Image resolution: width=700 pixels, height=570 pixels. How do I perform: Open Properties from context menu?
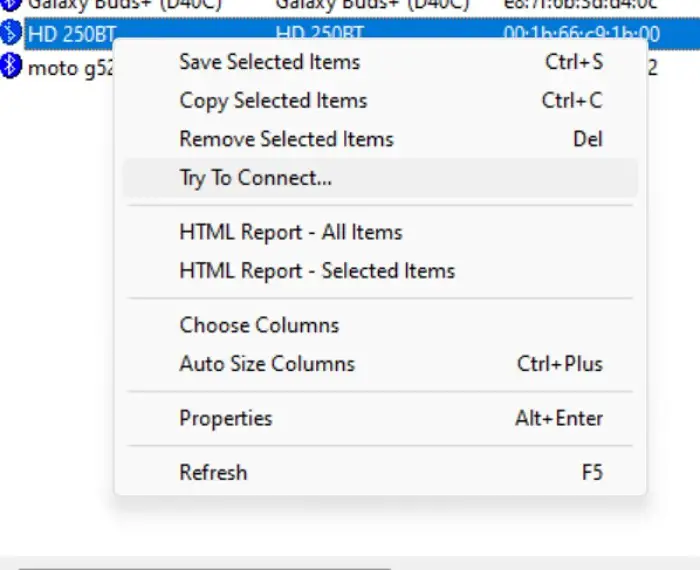pyautogui.click(x=380, y=419)
